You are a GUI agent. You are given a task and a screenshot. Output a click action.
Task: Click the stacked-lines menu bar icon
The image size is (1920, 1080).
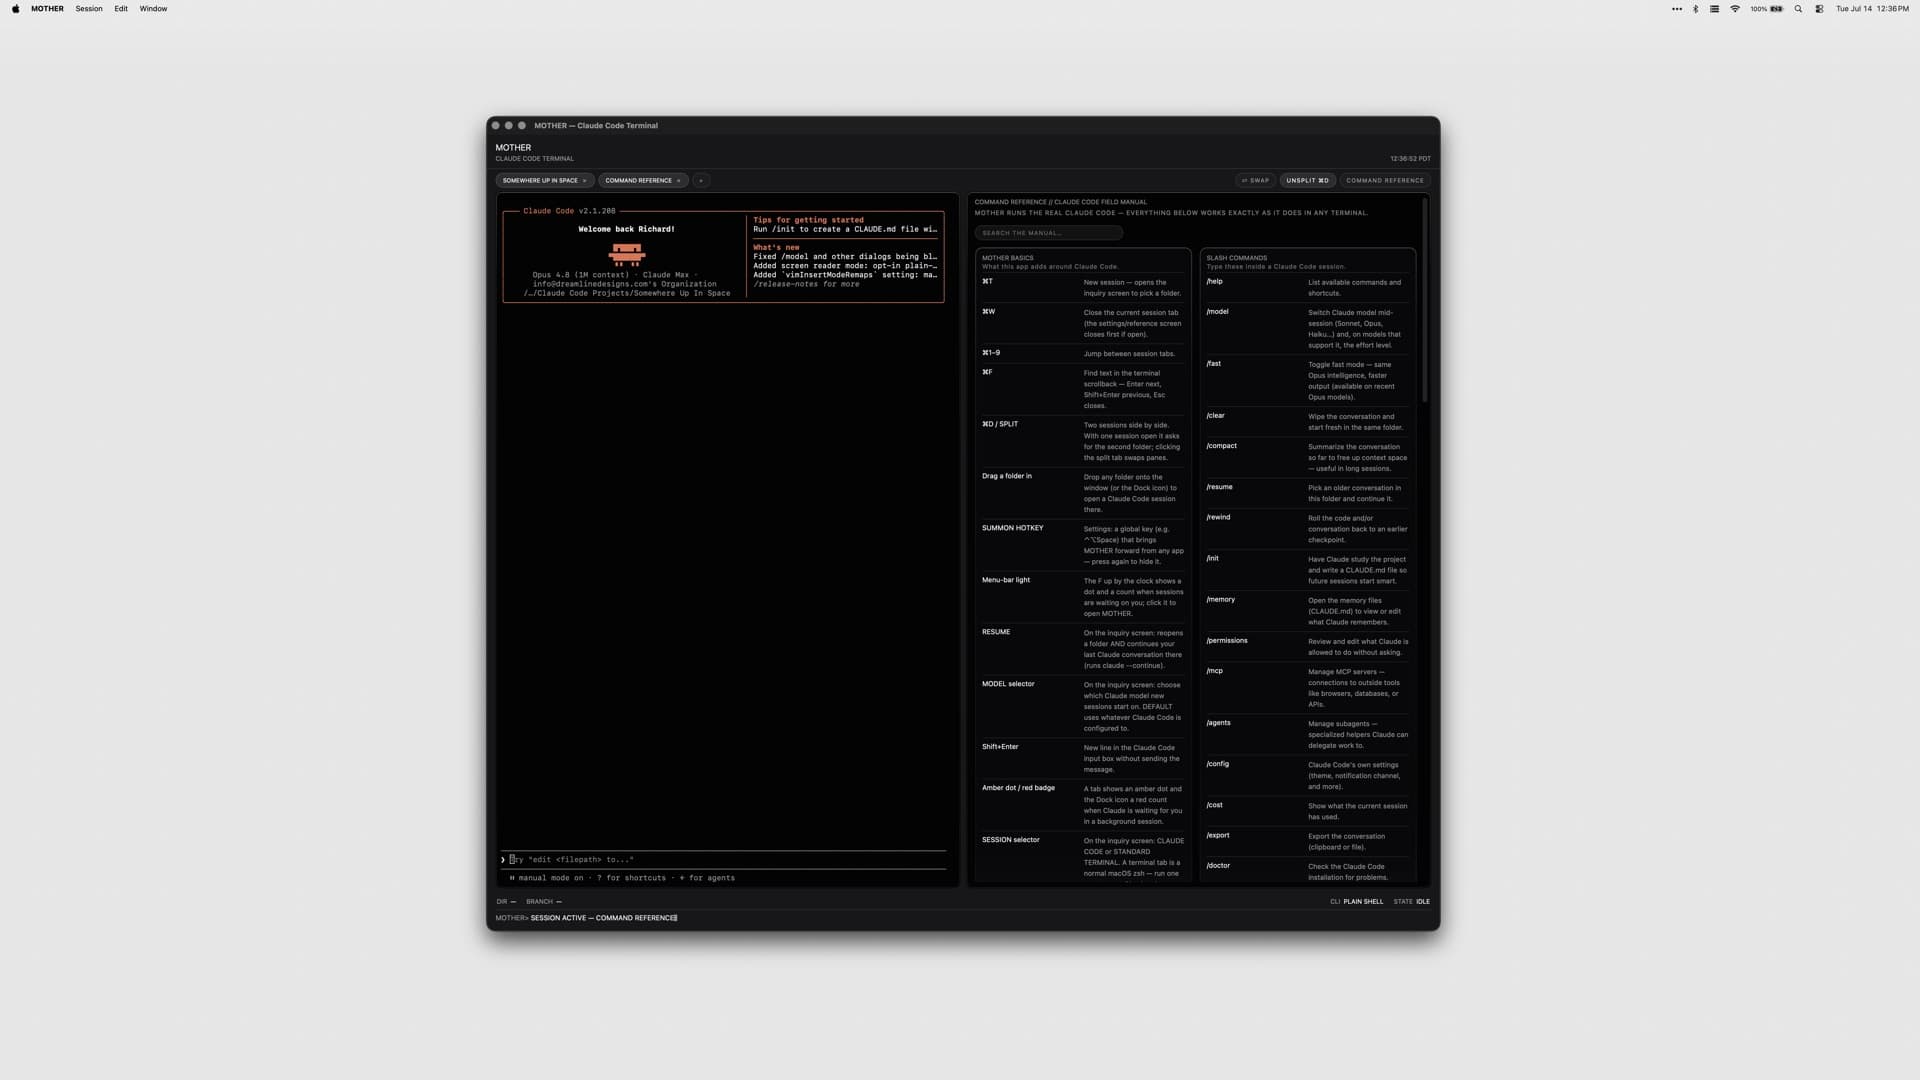[1714, 9]
